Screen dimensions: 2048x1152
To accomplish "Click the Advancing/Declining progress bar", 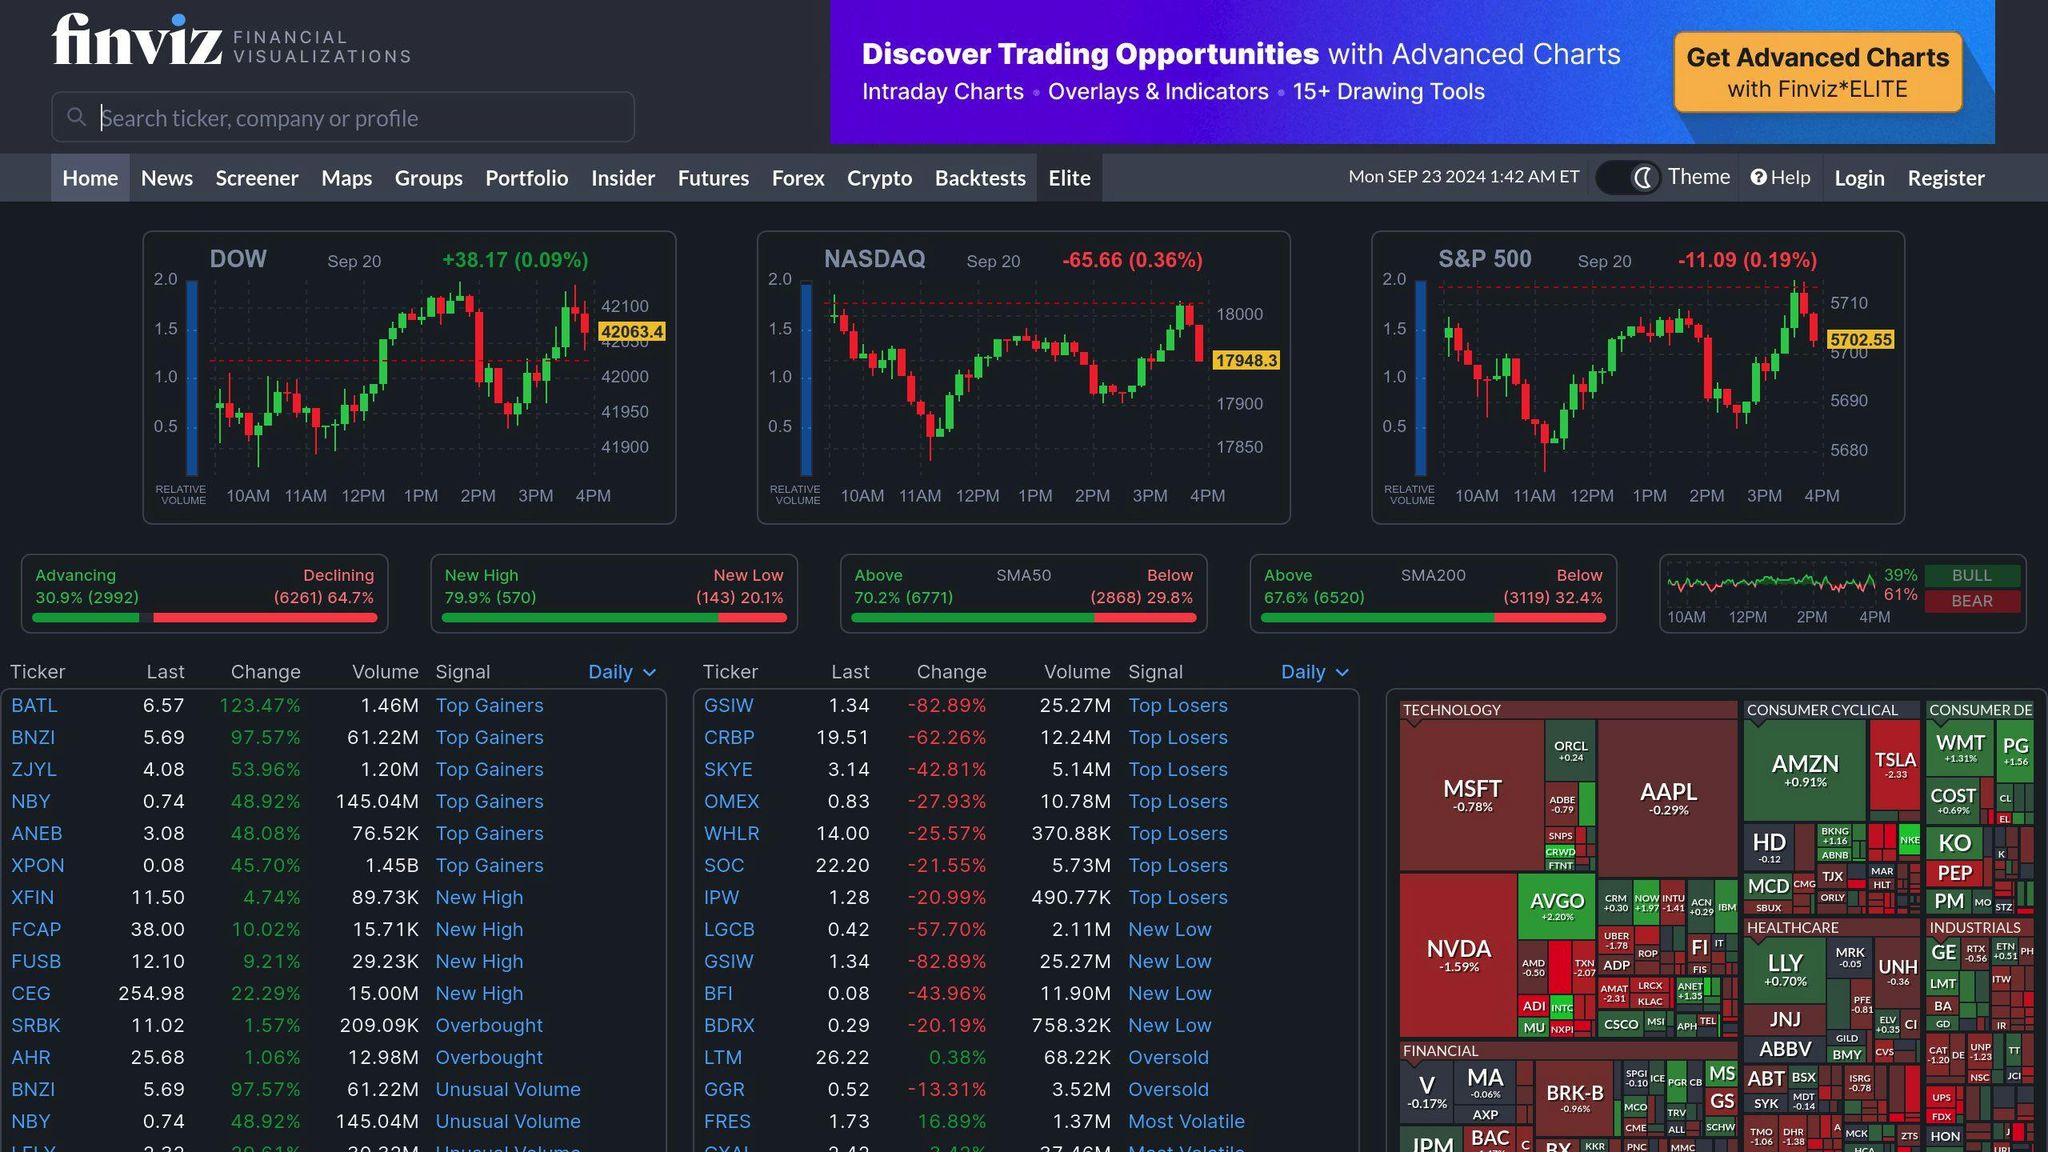I will tap(204, 618).
